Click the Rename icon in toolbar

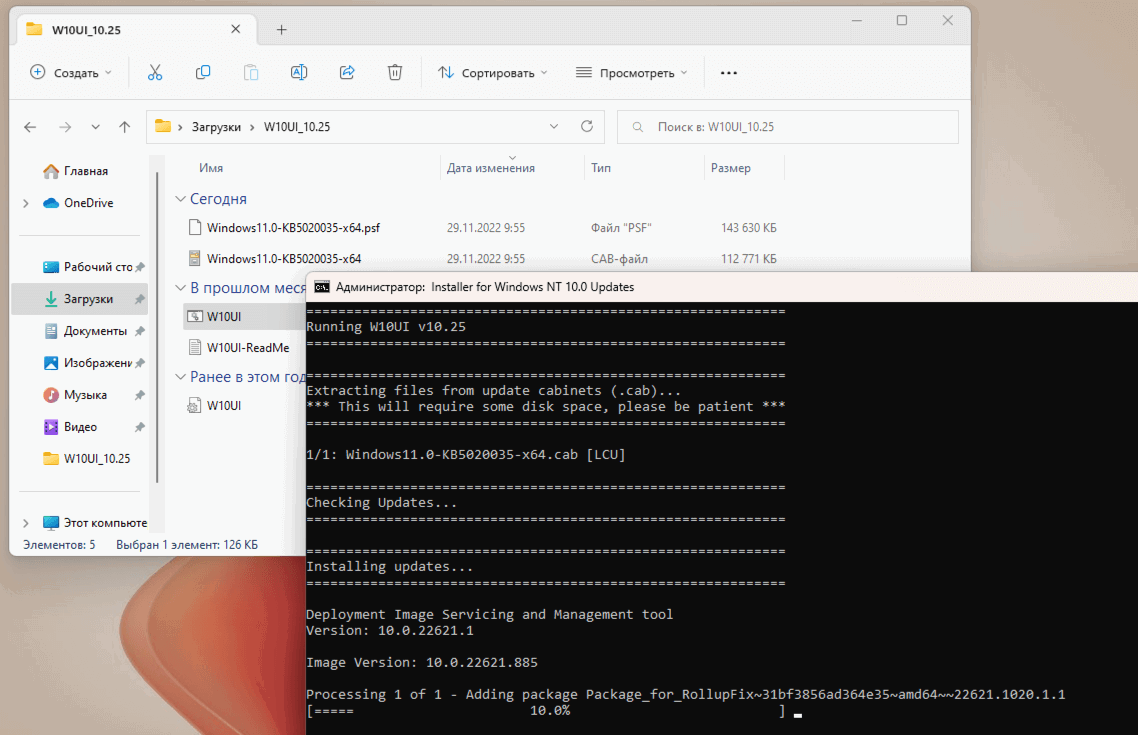click(x=299, y=73)
